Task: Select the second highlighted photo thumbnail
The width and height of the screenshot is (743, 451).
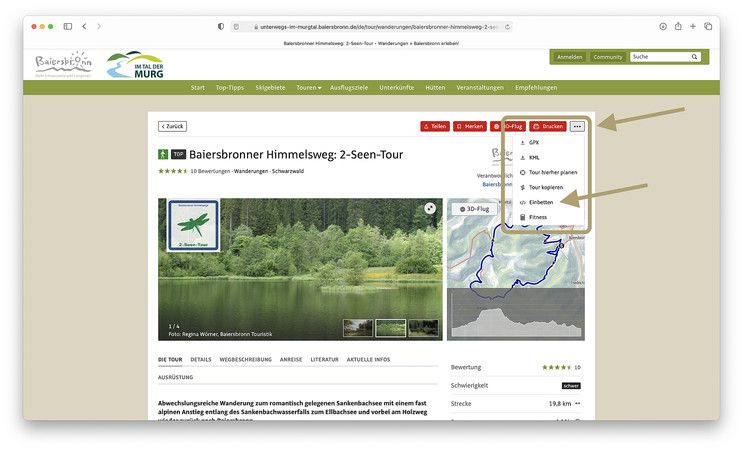Action: [390, 328]
